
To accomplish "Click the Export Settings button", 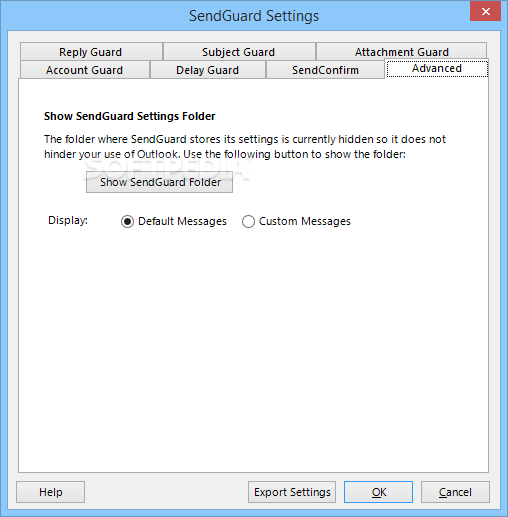I will [x=292, y=492].
